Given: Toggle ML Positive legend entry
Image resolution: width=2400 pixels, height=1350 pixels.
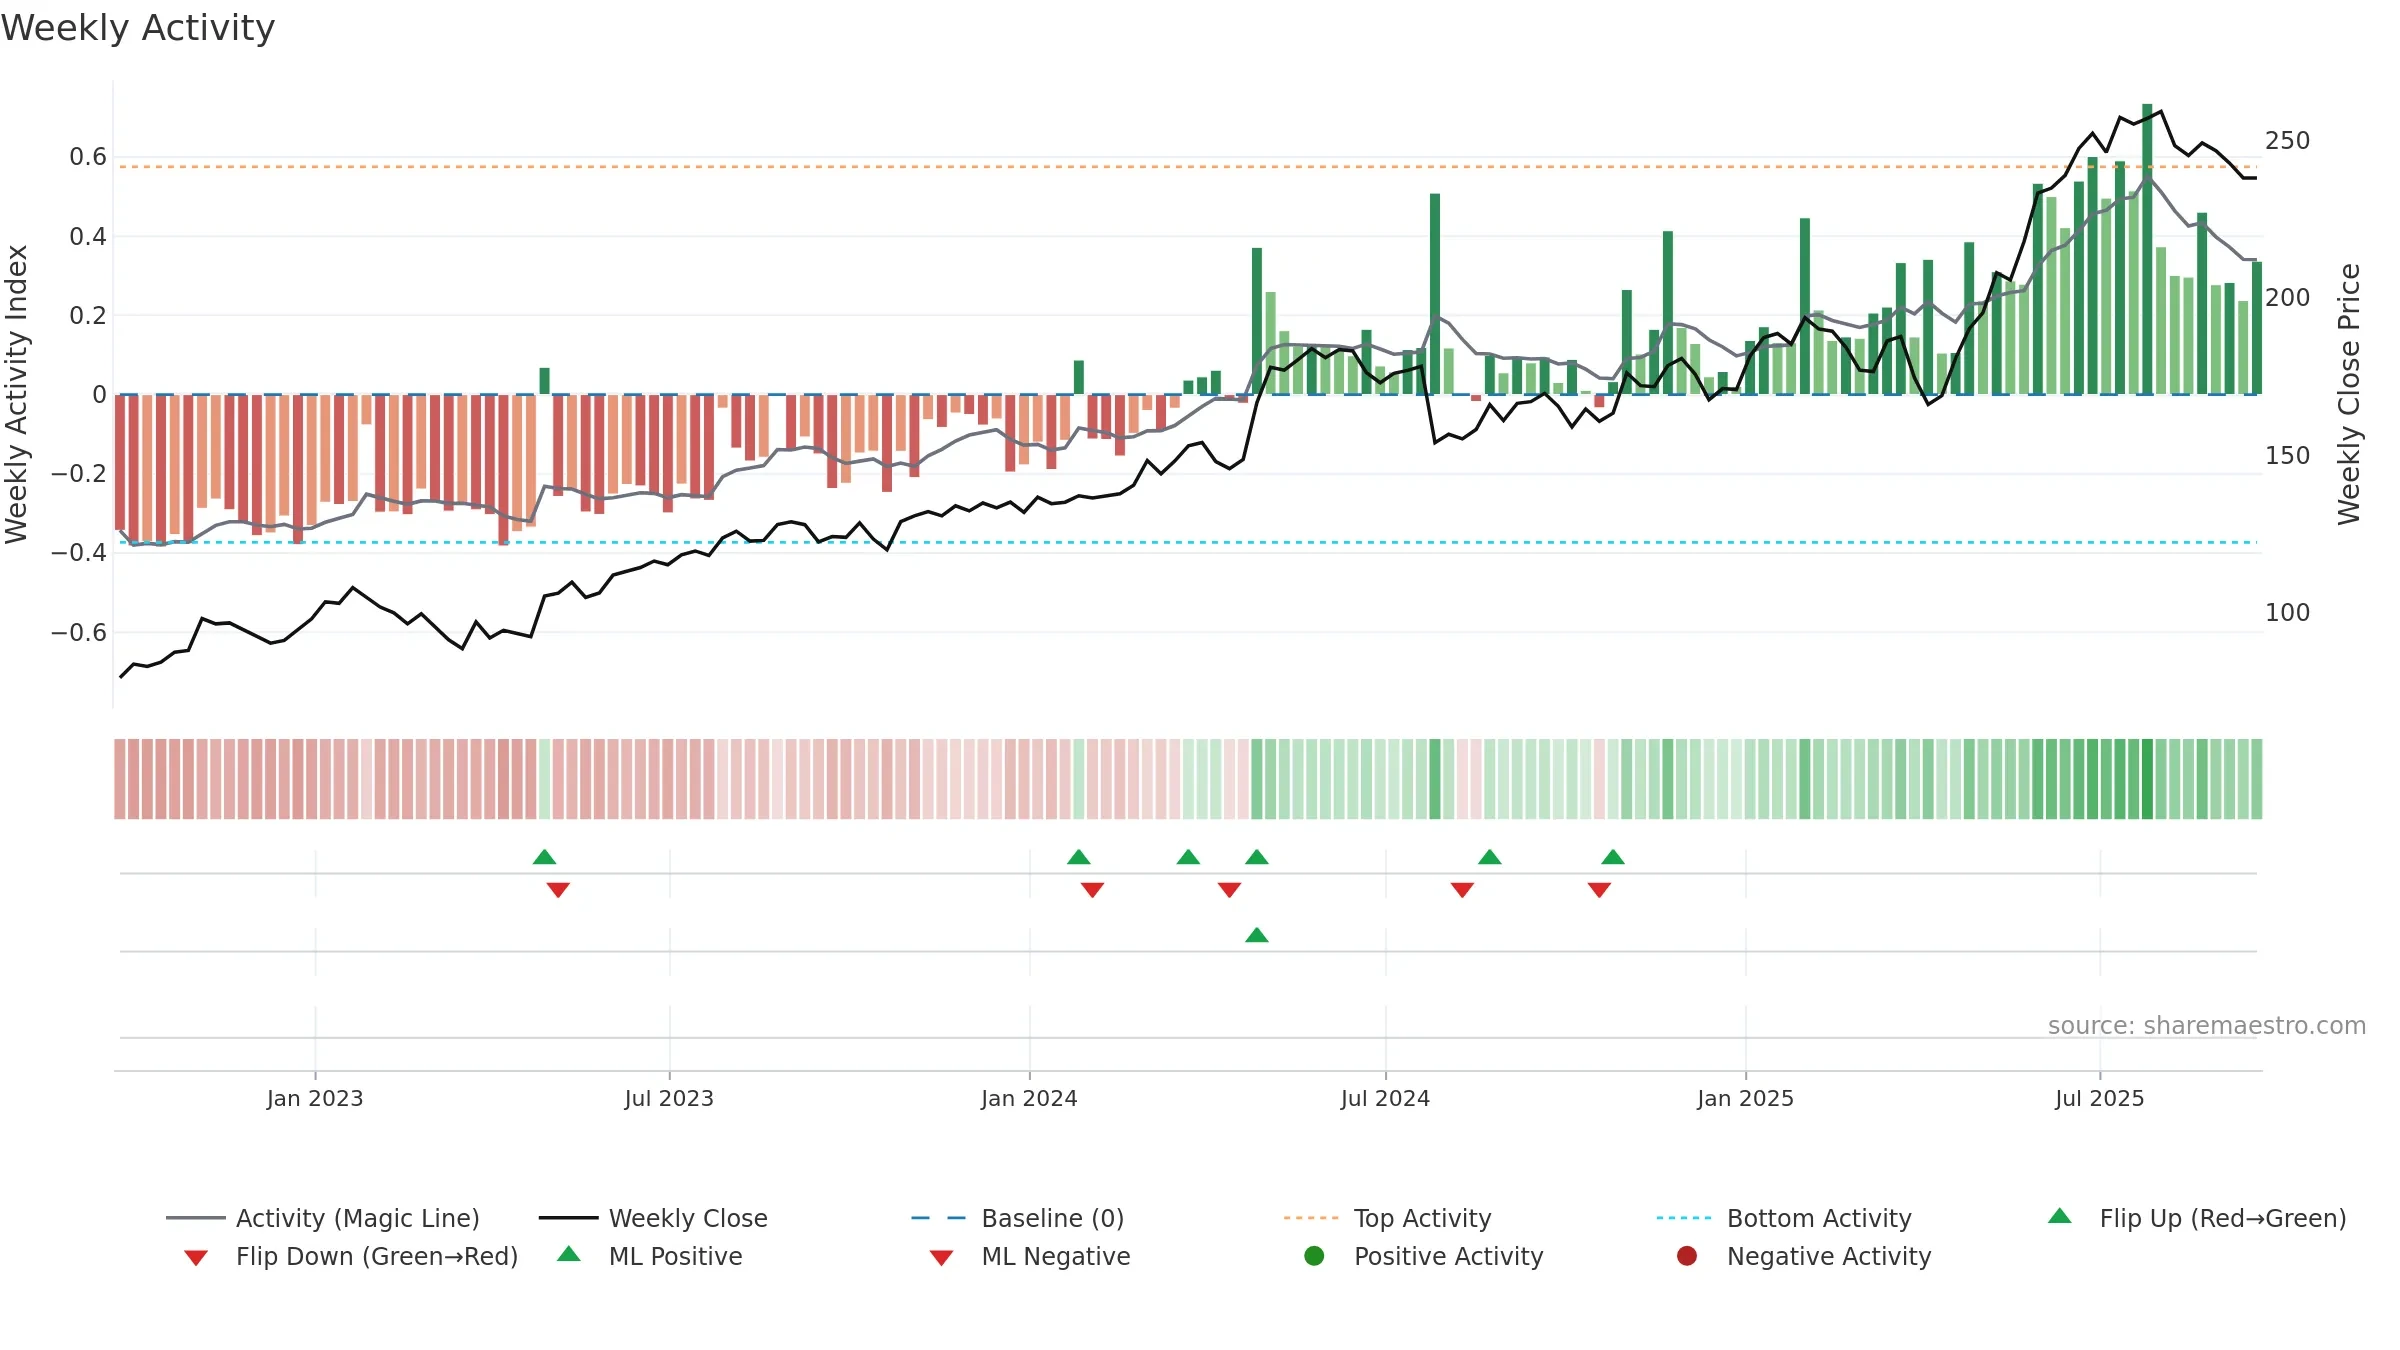Looking at the screenshot, I should [650, 1256].
